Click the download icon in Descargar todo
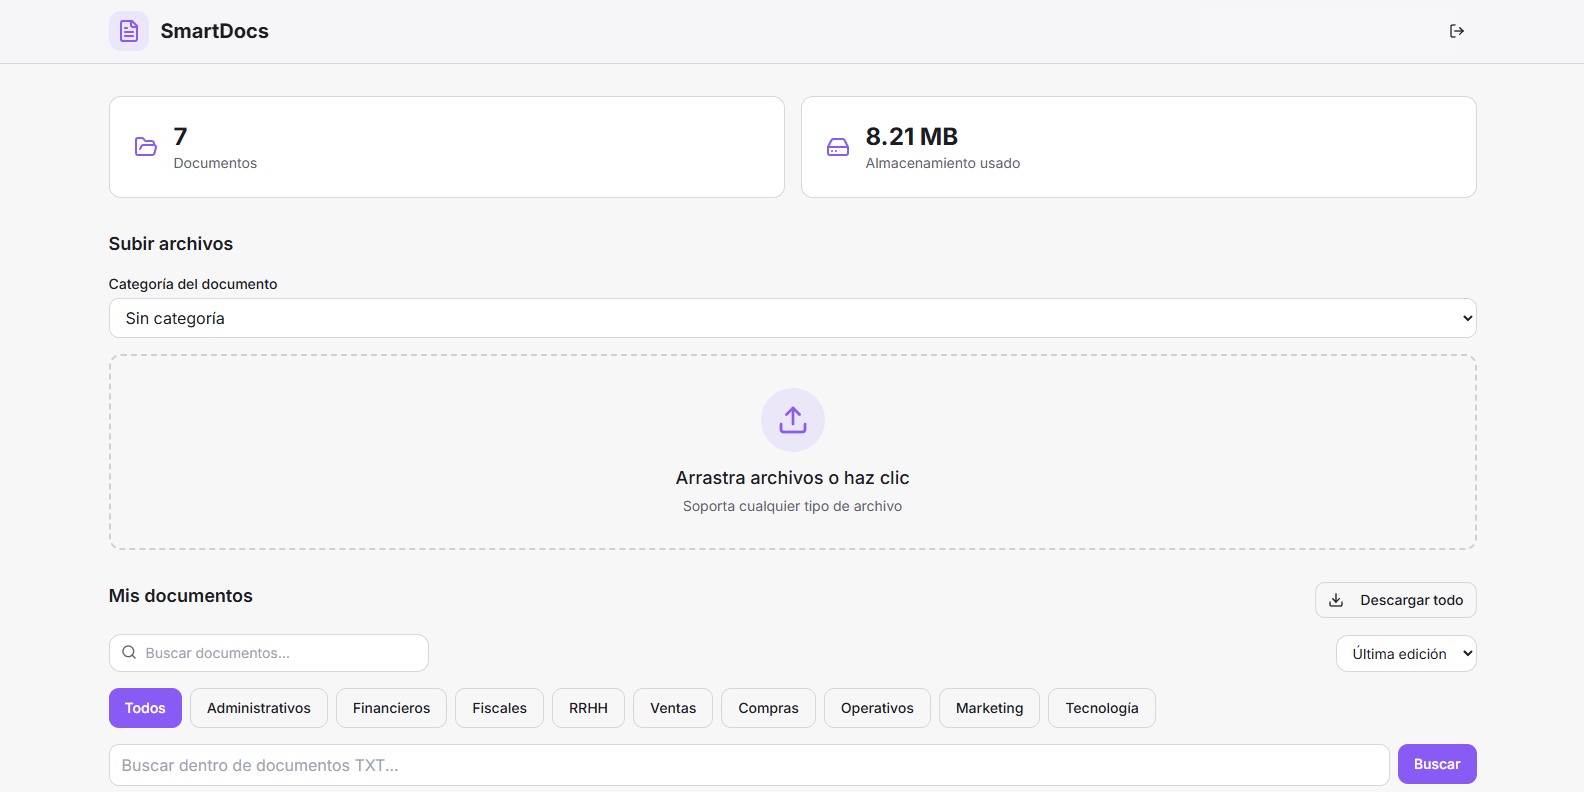1584x792 pixels. 1336,600
